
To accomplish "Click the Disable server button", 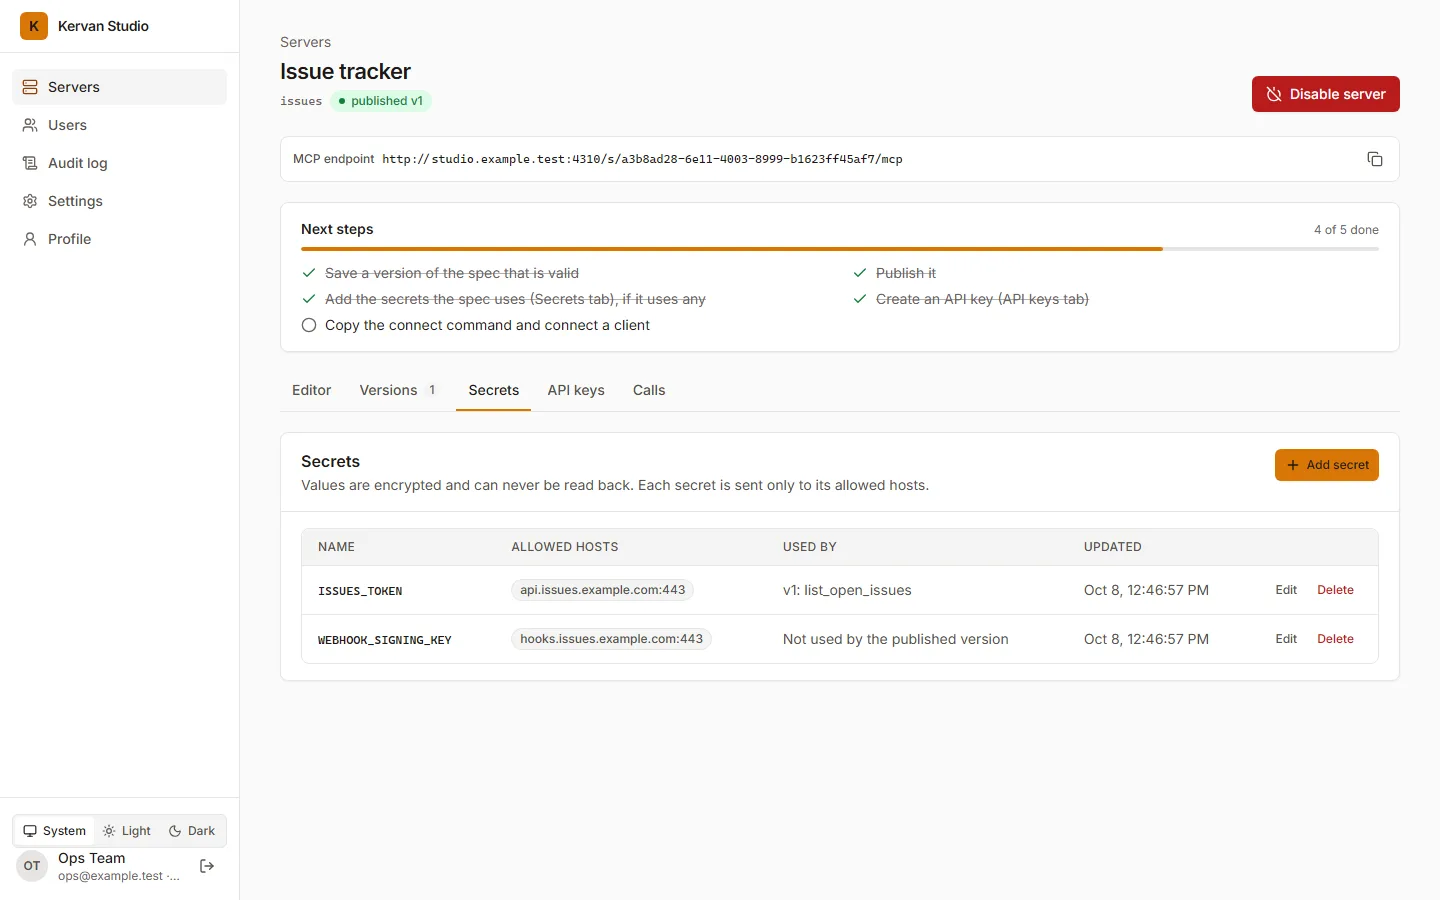I will 1325,94.
